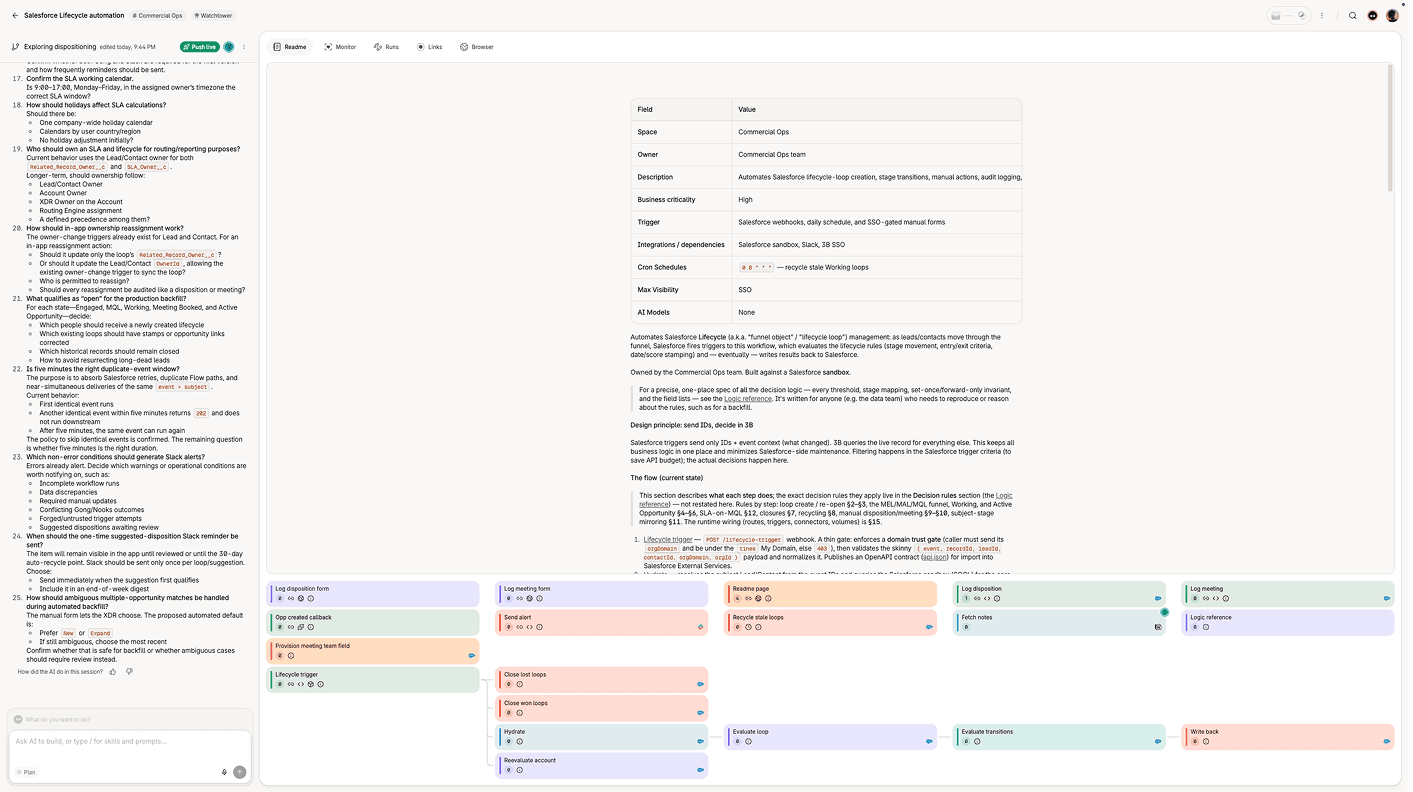
Task: Click the microphone icon in chat box
Action: click(224, 772)
